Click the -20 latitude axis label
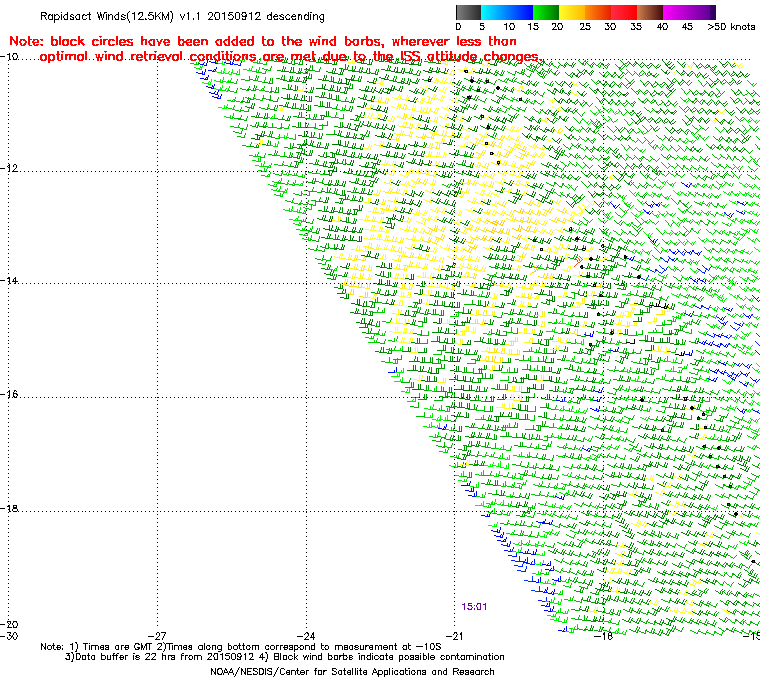This screenshot has height=688, width=760. tap(9, 624)
